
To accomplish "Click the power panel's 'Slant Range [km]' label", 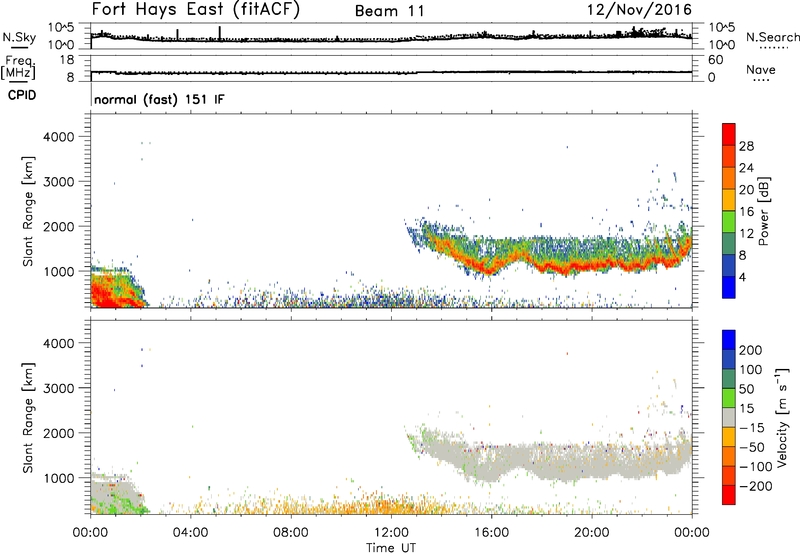I will (x=28, y=211).
